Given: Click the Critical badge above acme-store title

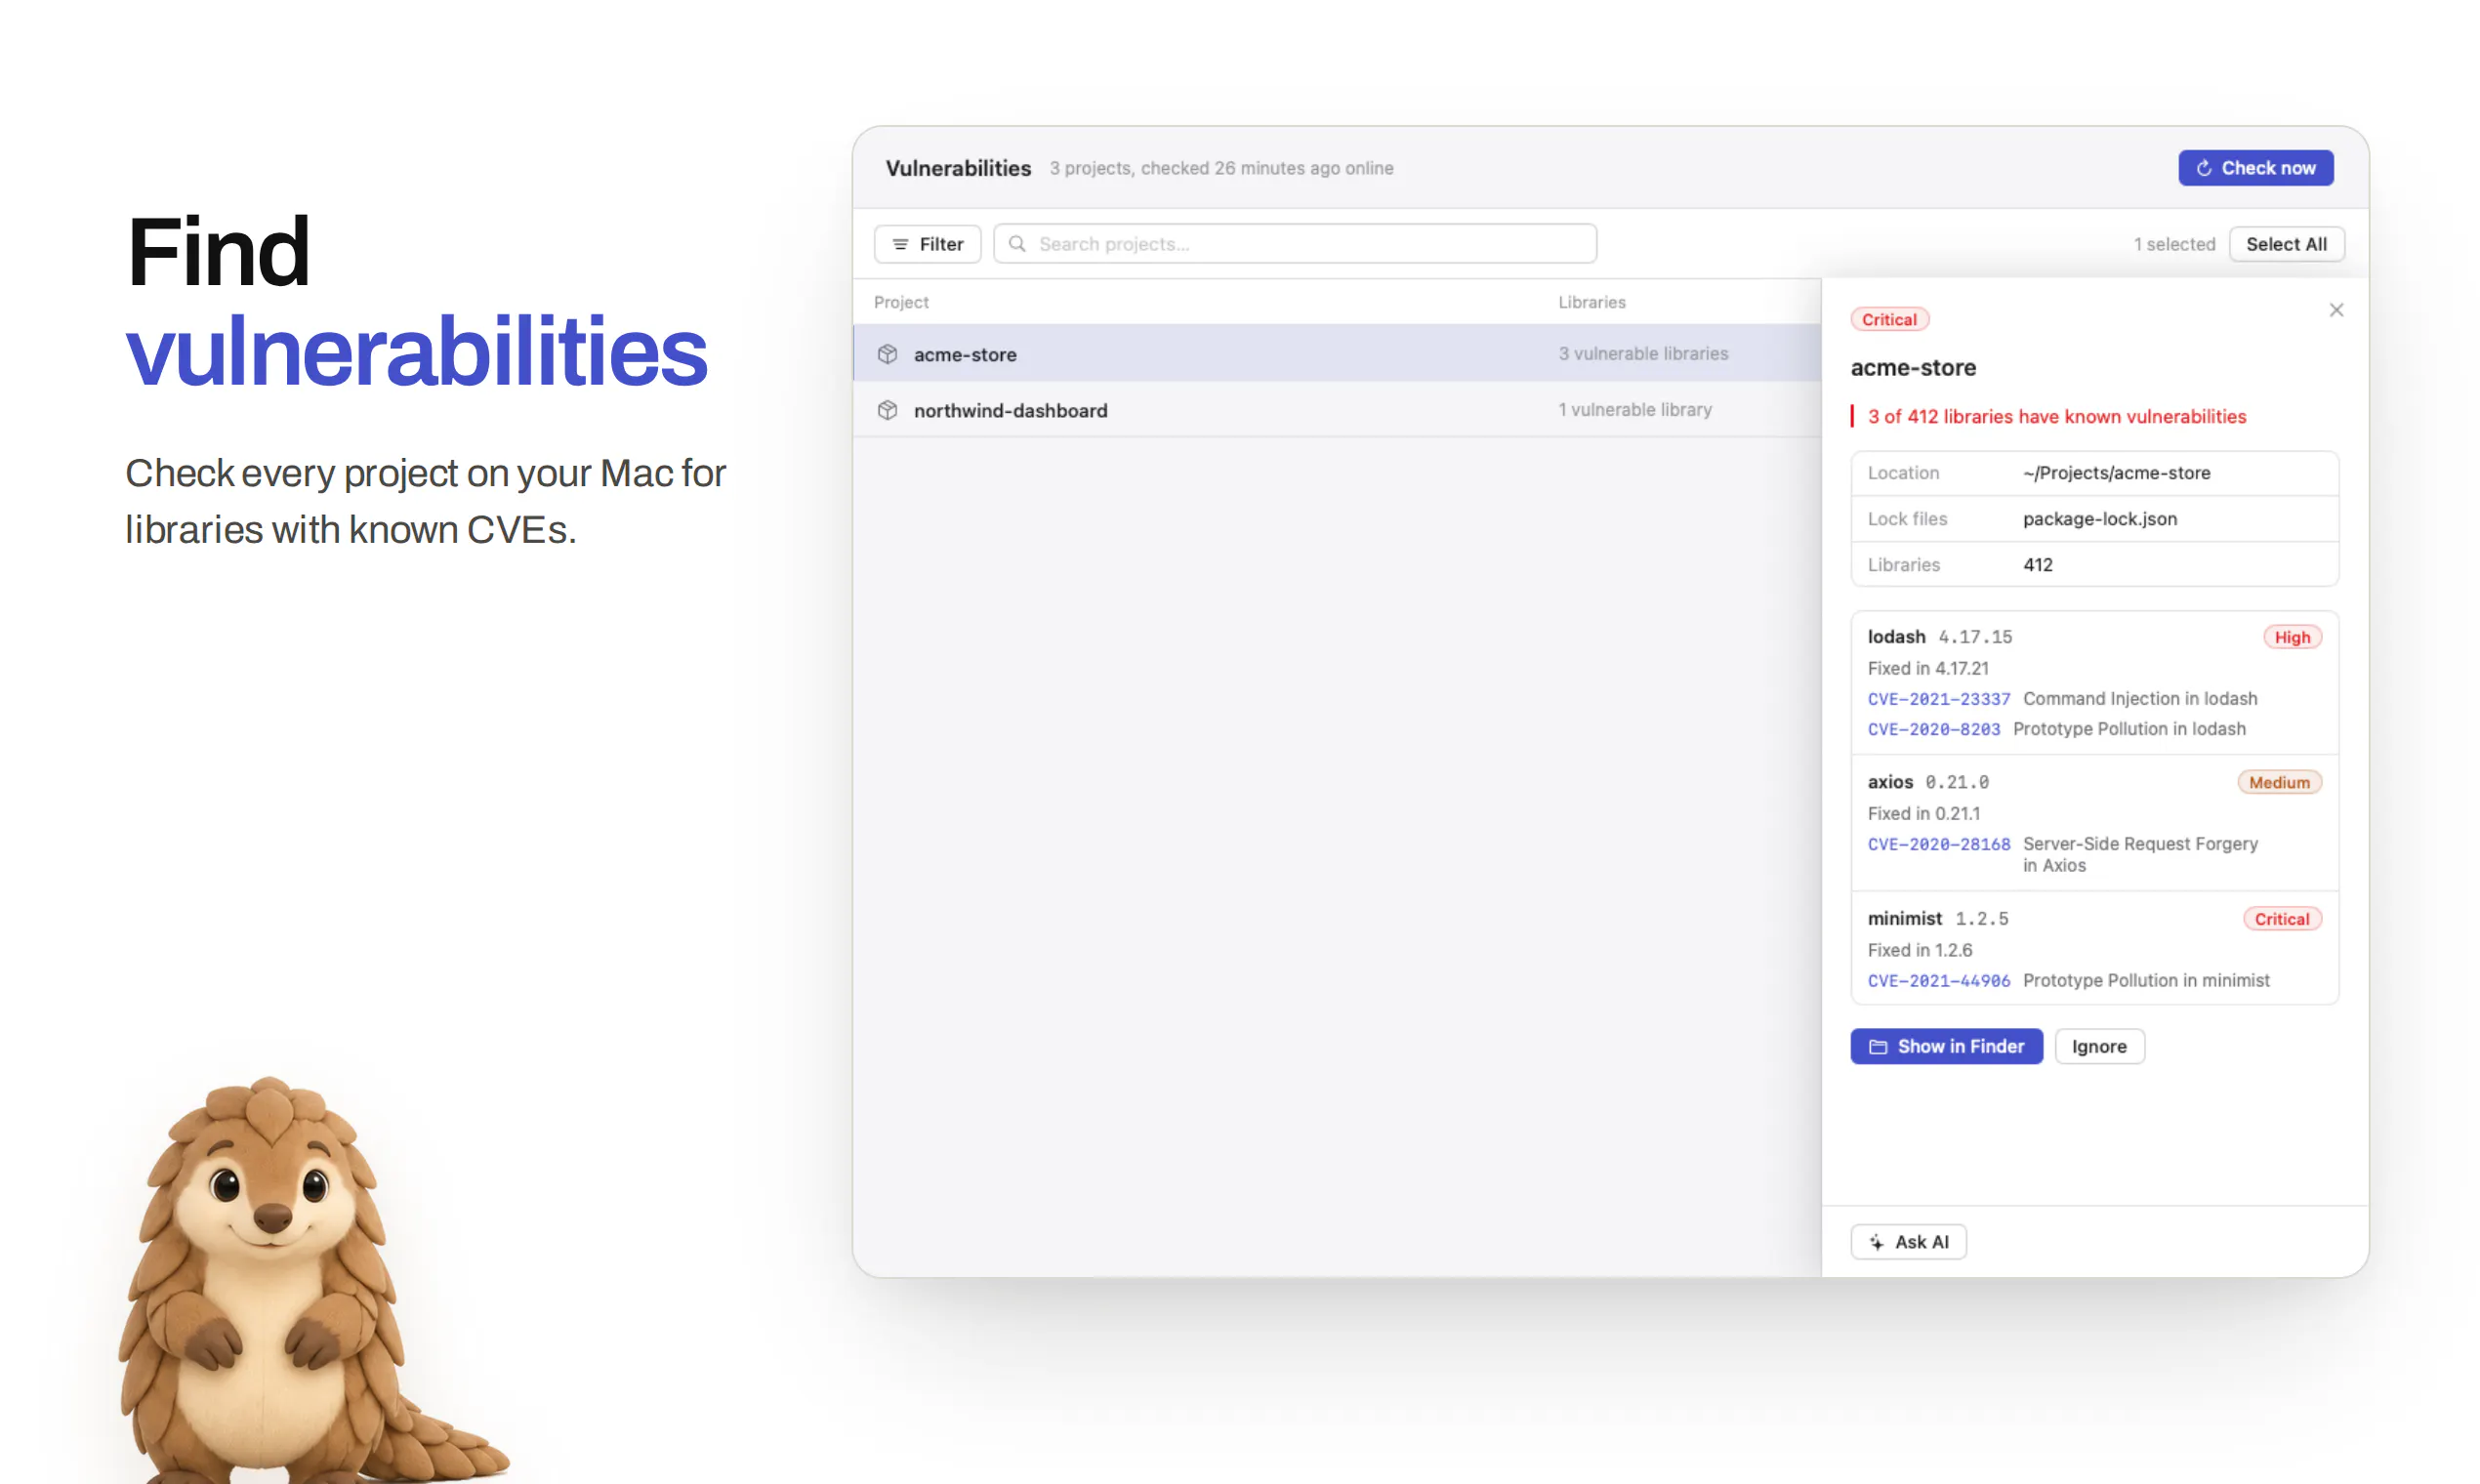Looking at the screenshot, I should click(1889, 319).
